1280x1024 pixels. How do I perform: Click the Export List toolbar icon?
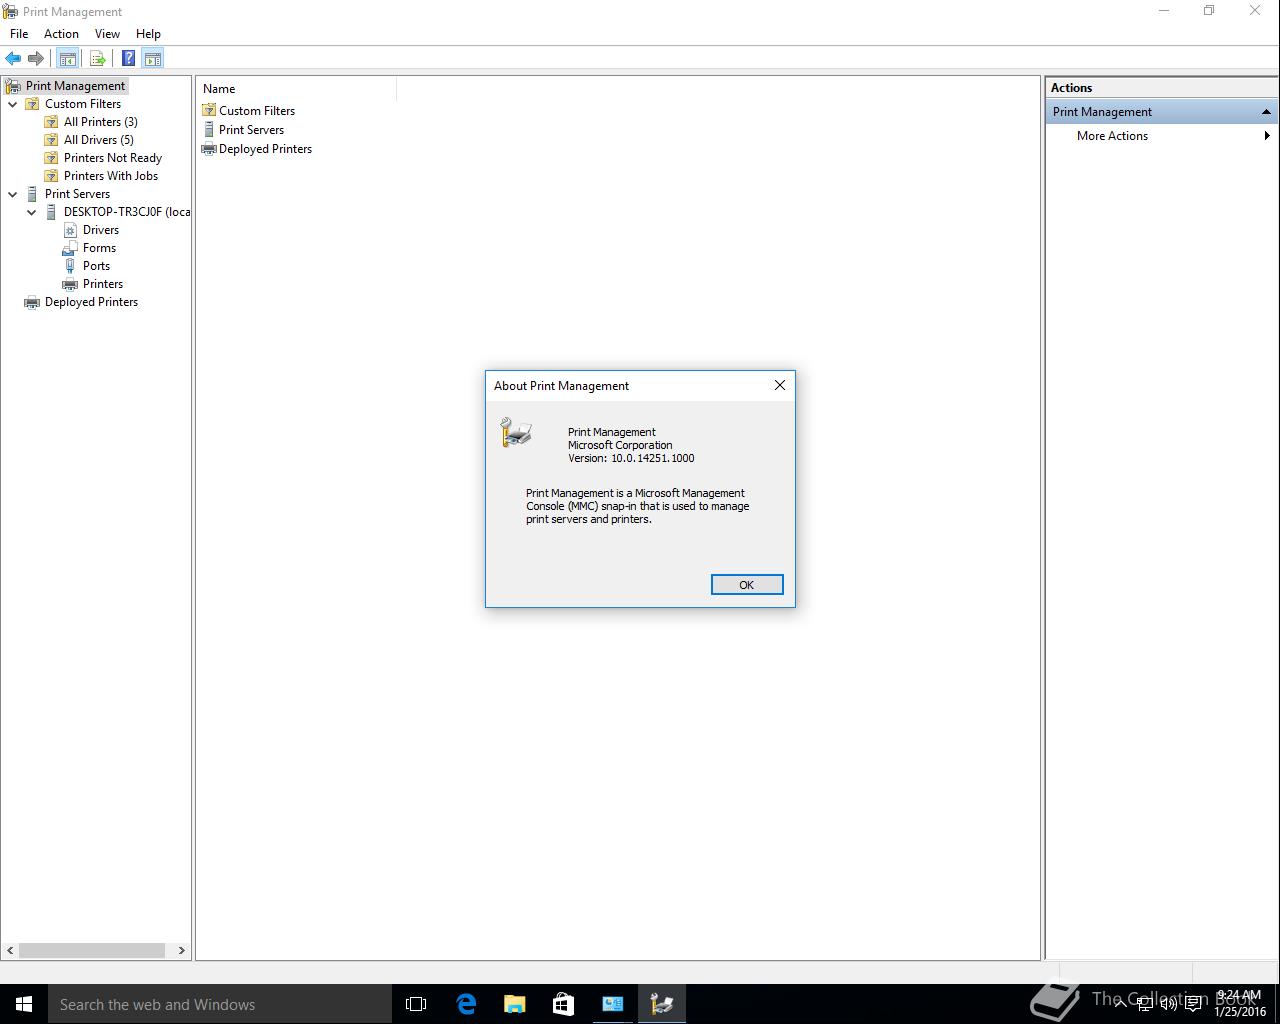point(98,59)
